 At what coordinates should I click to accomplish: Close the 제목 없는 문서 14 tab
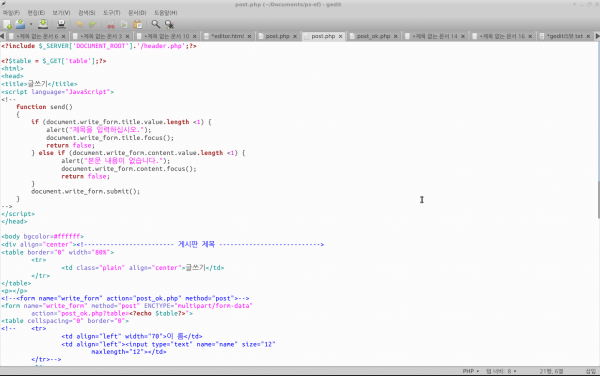click(x=463, y=36)
